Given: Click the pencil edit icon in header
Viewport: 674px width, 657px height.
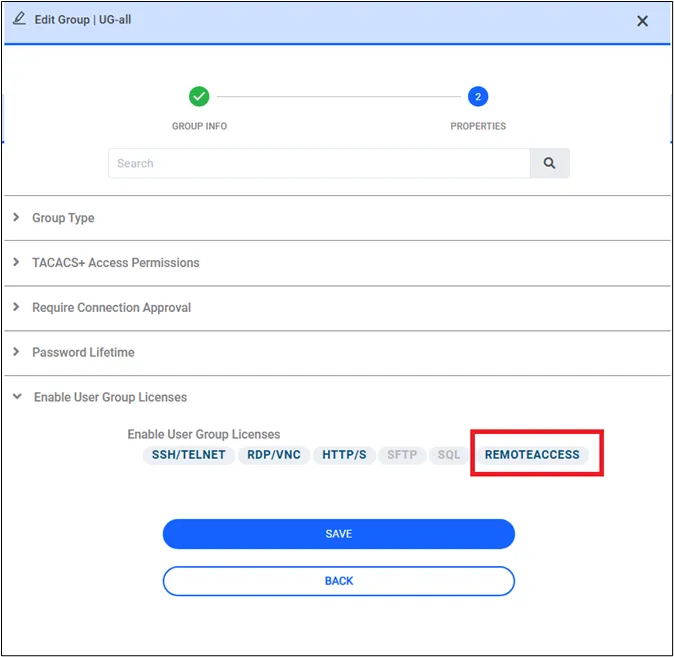Looking at the screenshot, I should tap(19, 18).
